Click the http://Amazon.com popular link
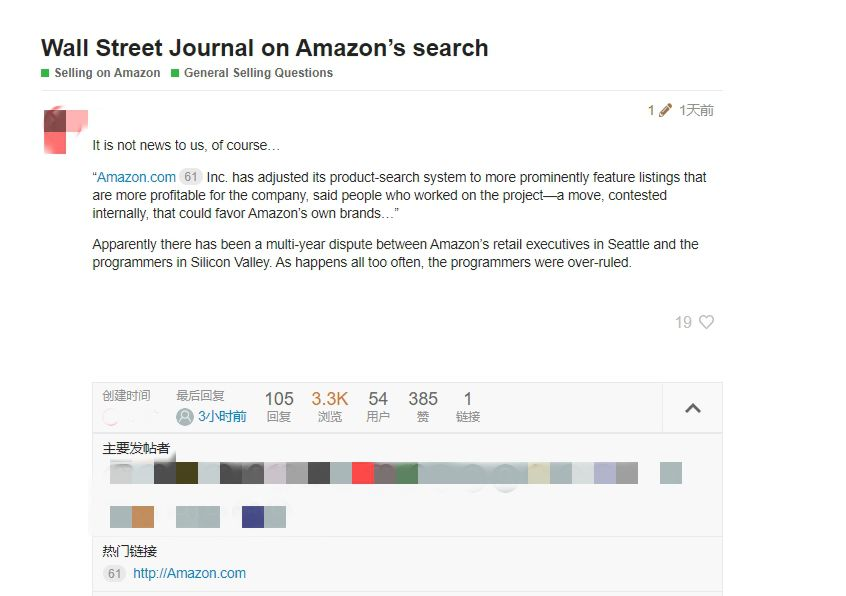This screenshot has height=596, width=846. point(189,573)
